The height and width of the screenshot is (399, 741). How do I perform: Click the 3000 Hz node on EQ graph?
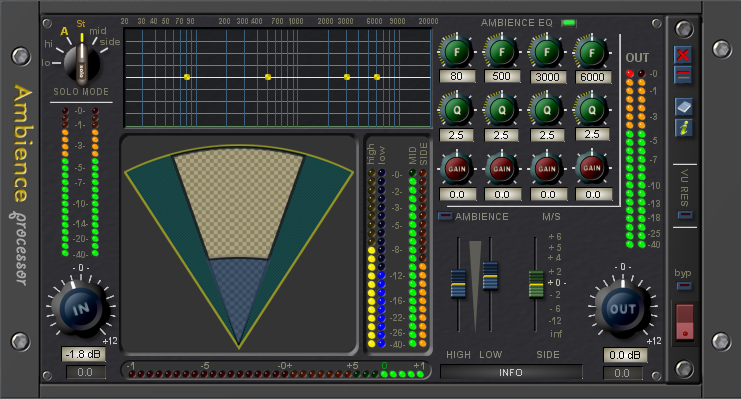347,77
